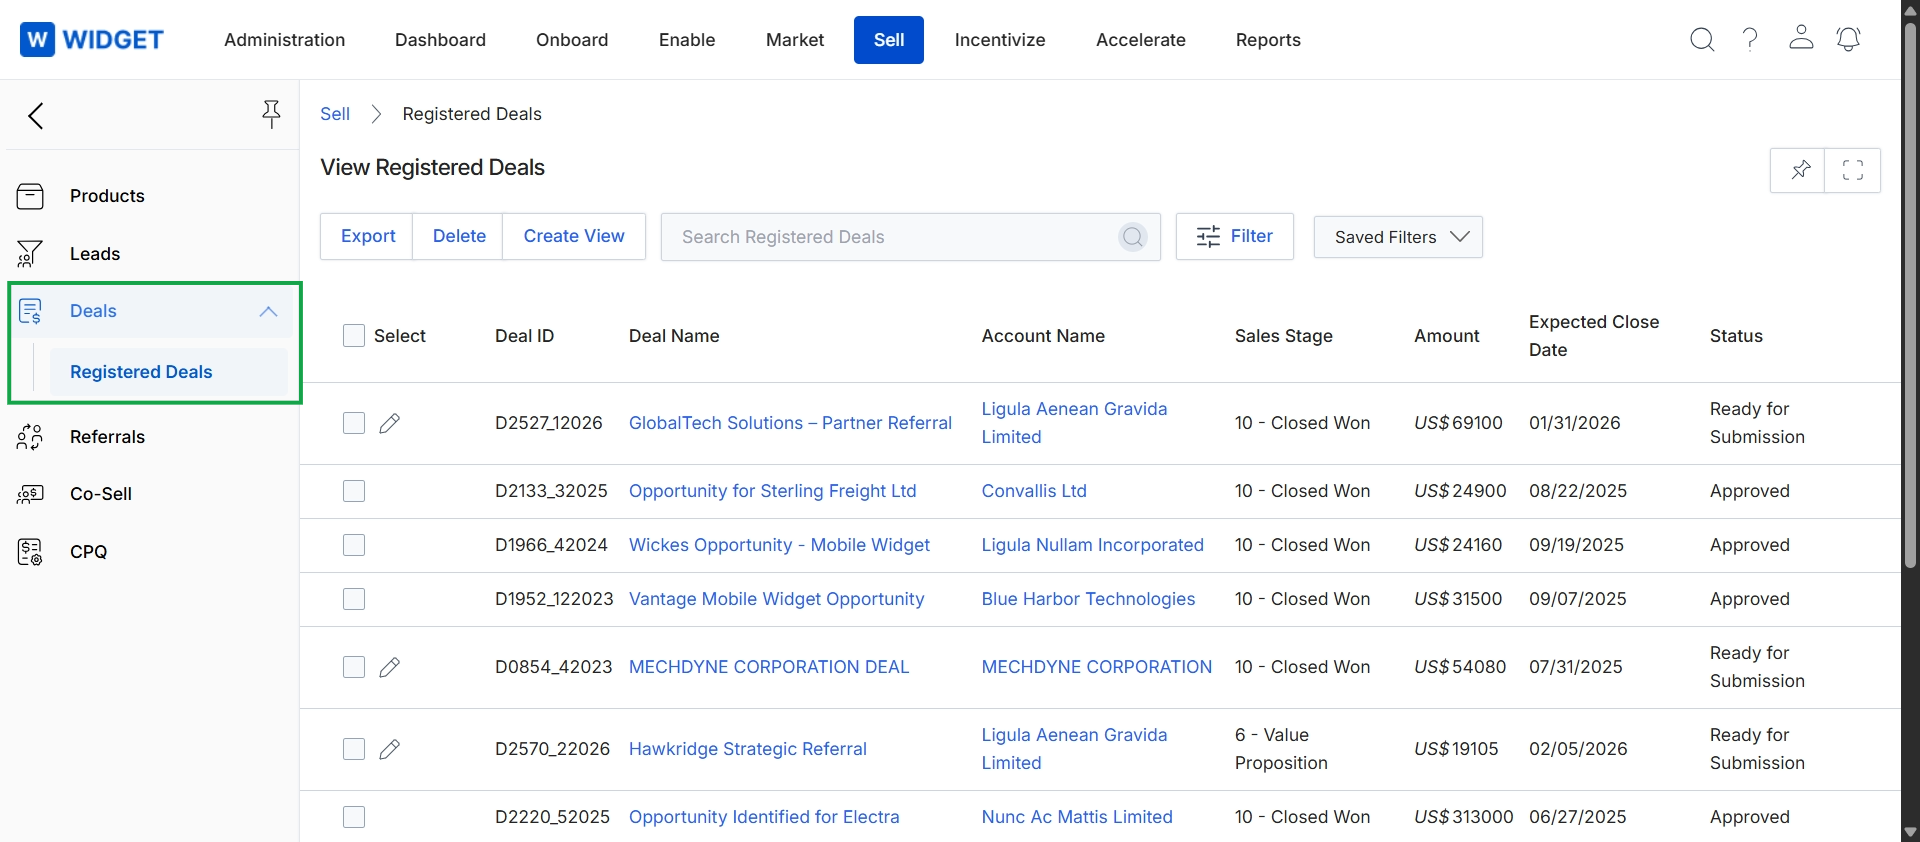Click the Deals sidebar icon
This screenshot has width=1920, height=842.
[x=30, y=311]
